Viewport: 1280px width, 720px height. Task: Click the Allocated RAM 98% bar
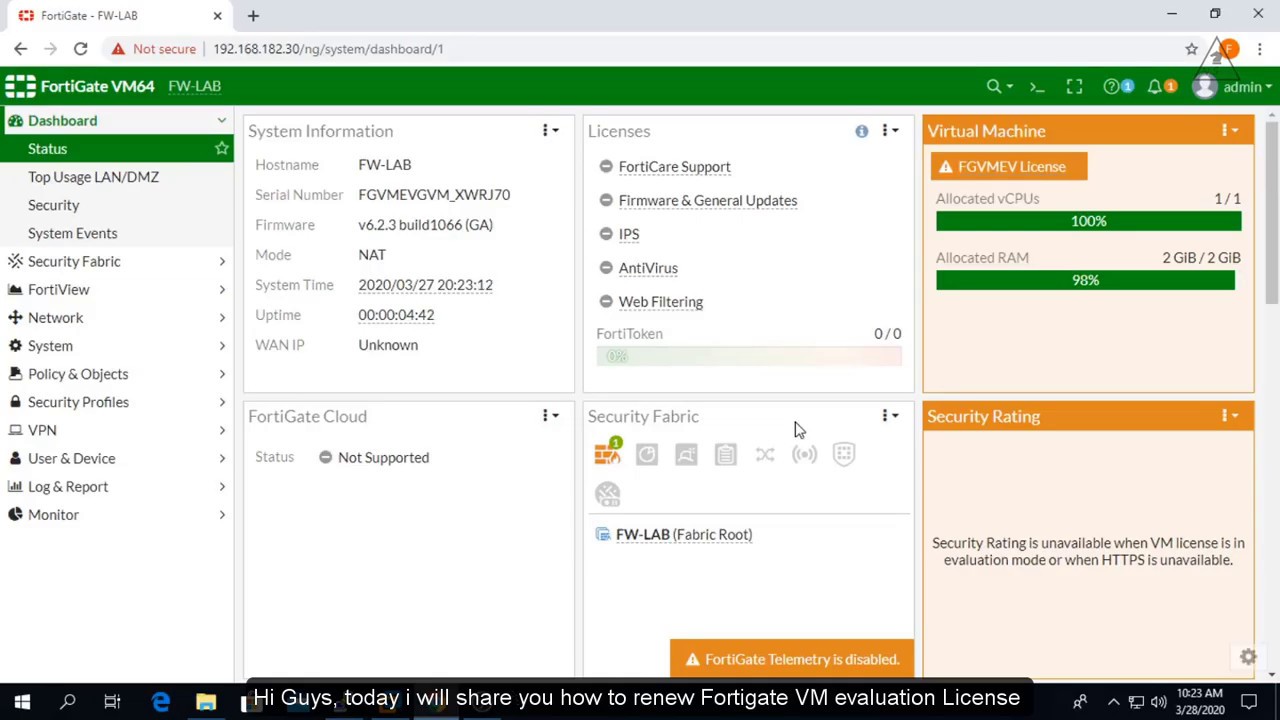pyautogui.click(x=1086, y=280)
